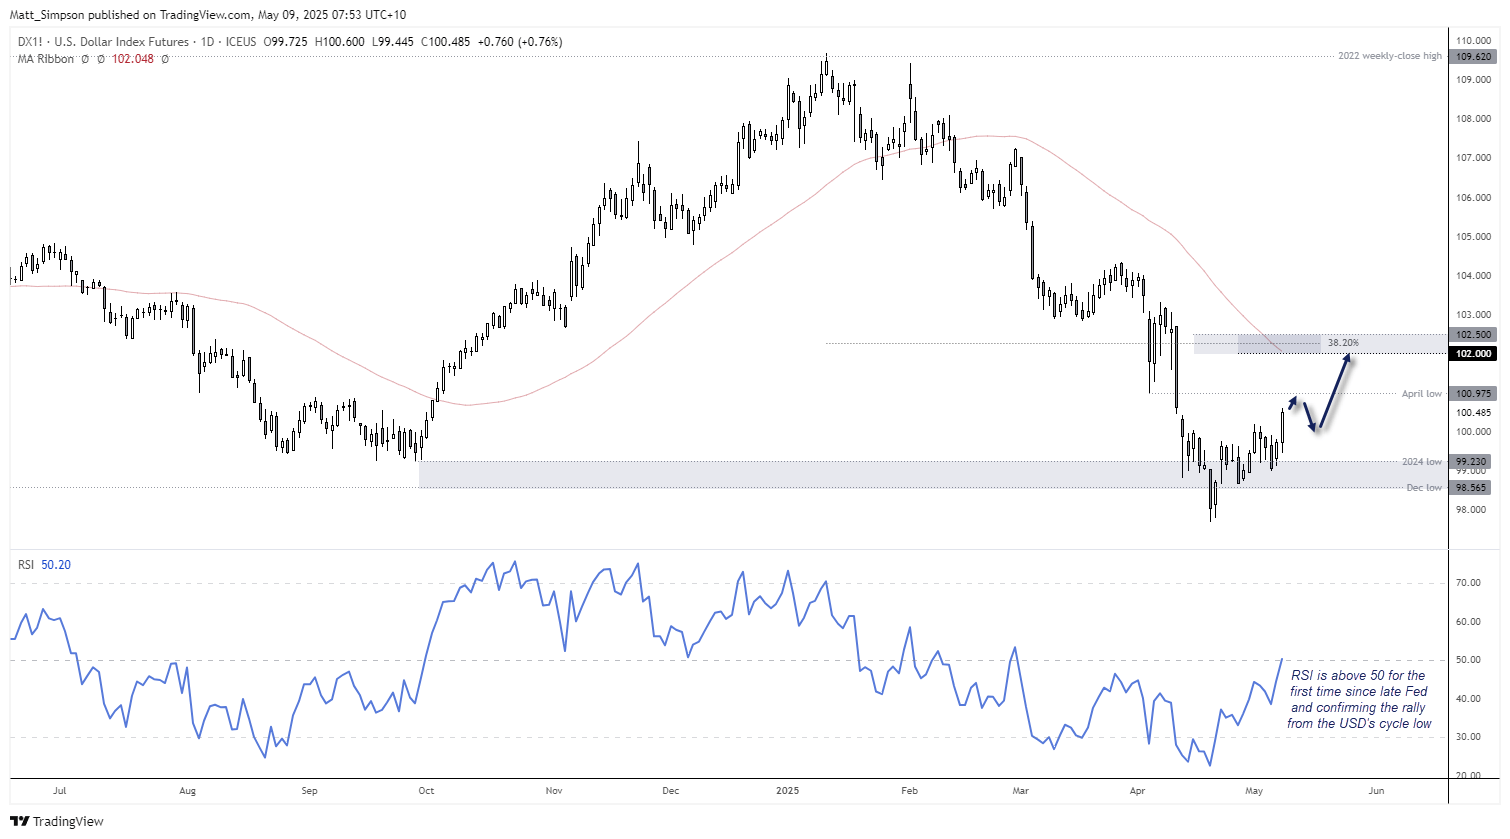Select the short upward arrow below April low
Viewport: 1510px width, 839px height.
click(x=1290, y=404)
